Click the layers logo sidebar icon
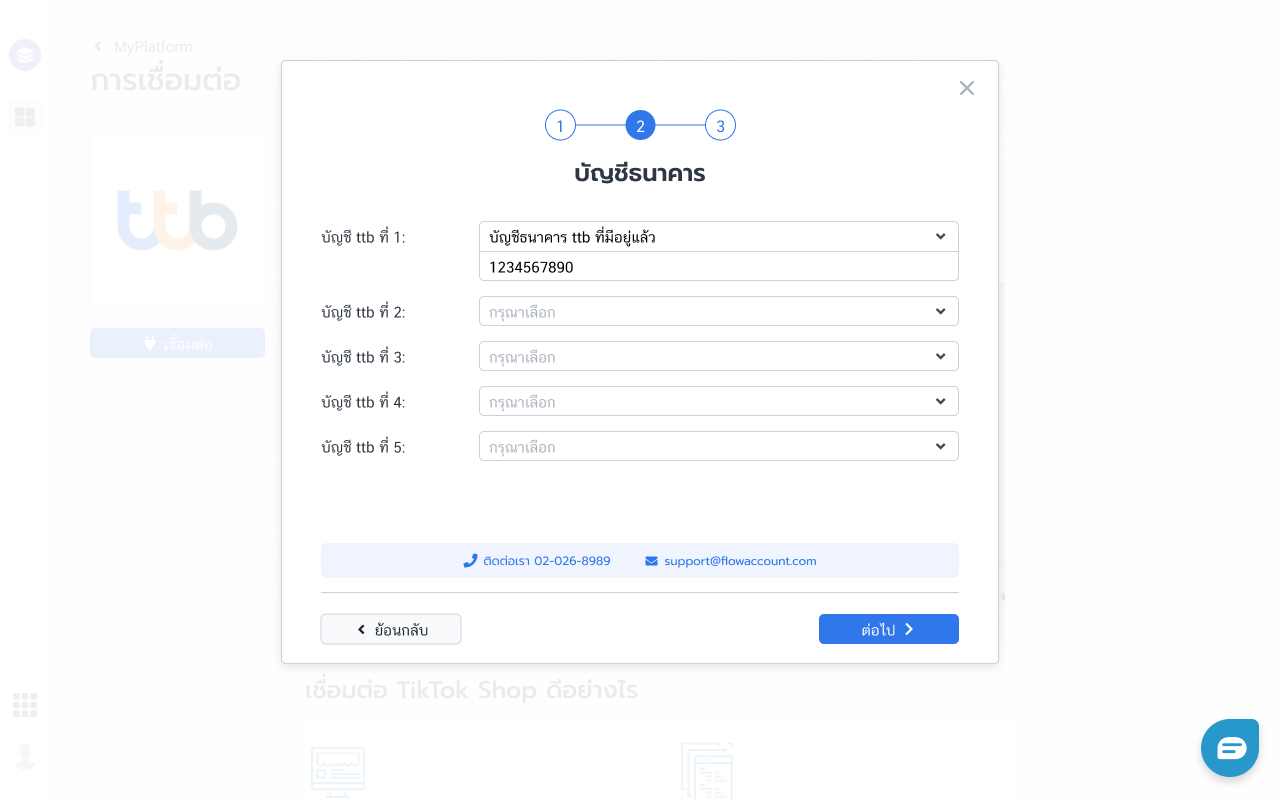1280x800 pixels. coord(25,54)
